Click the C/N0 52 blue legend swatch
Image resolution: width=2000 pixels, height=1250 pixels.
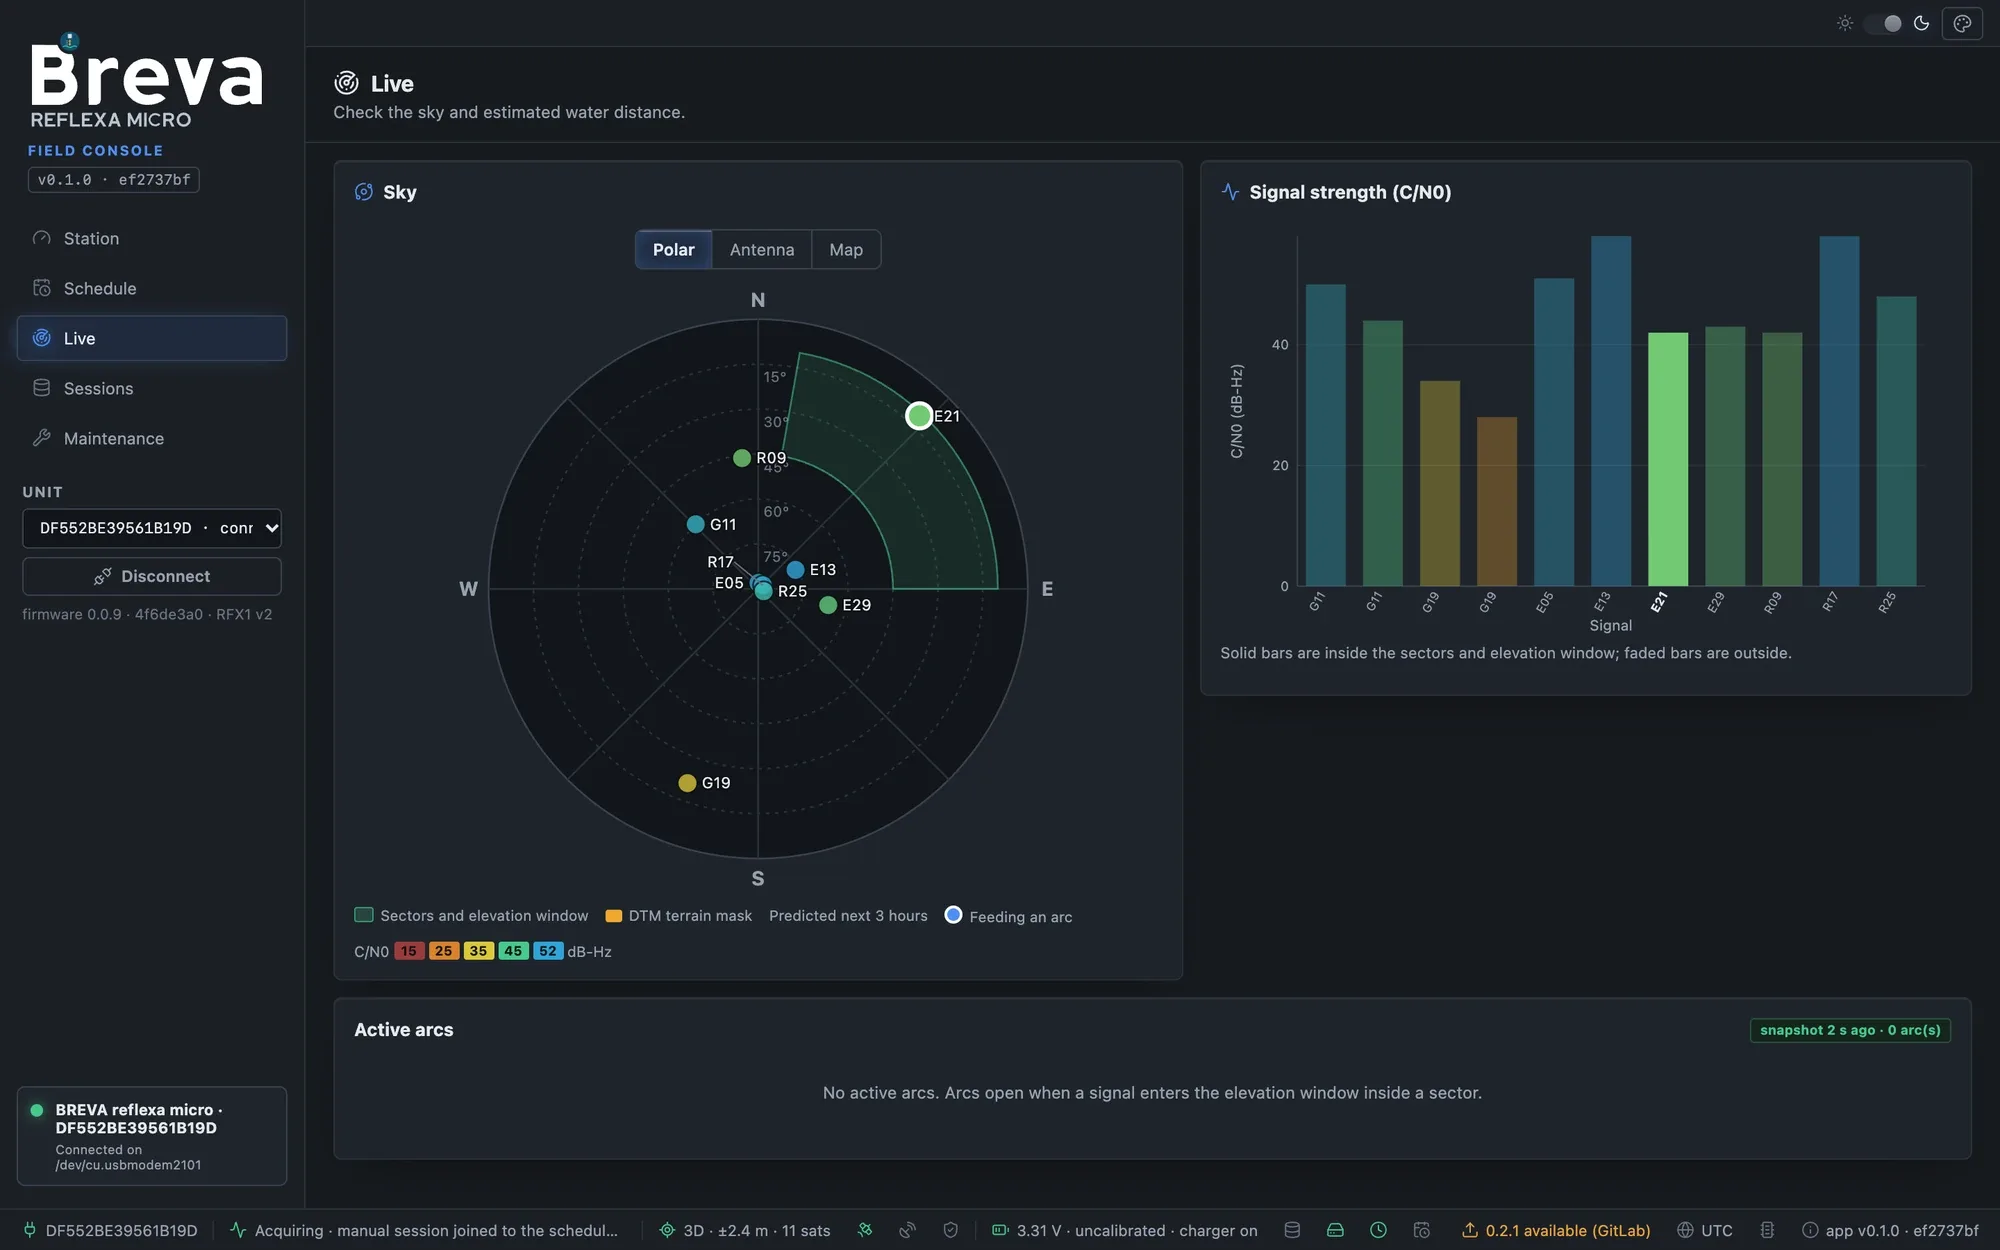pyautogui.click(x=548, y=951)
